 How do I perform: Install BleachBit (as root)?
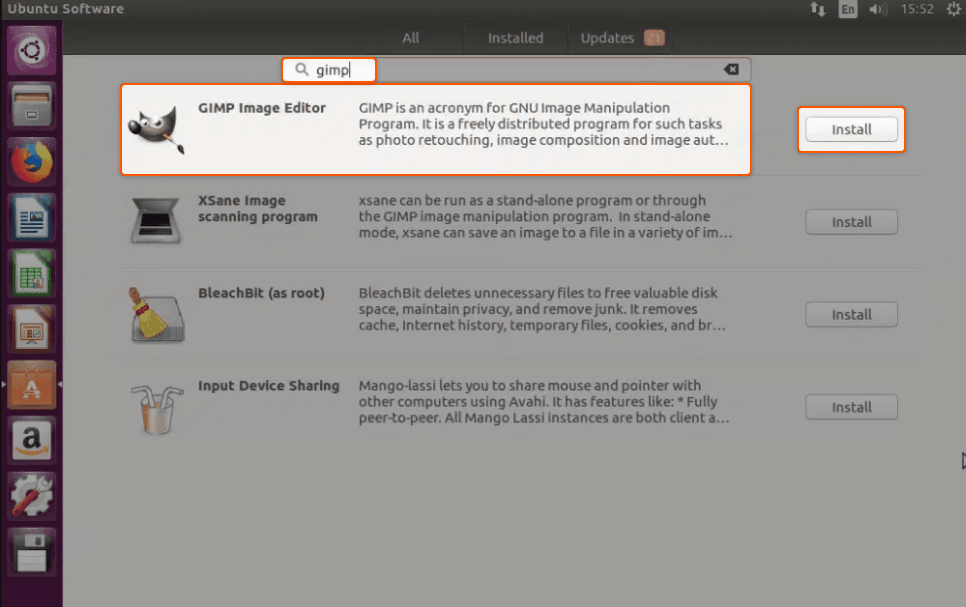pyautogui.click(x=851, y=314)
